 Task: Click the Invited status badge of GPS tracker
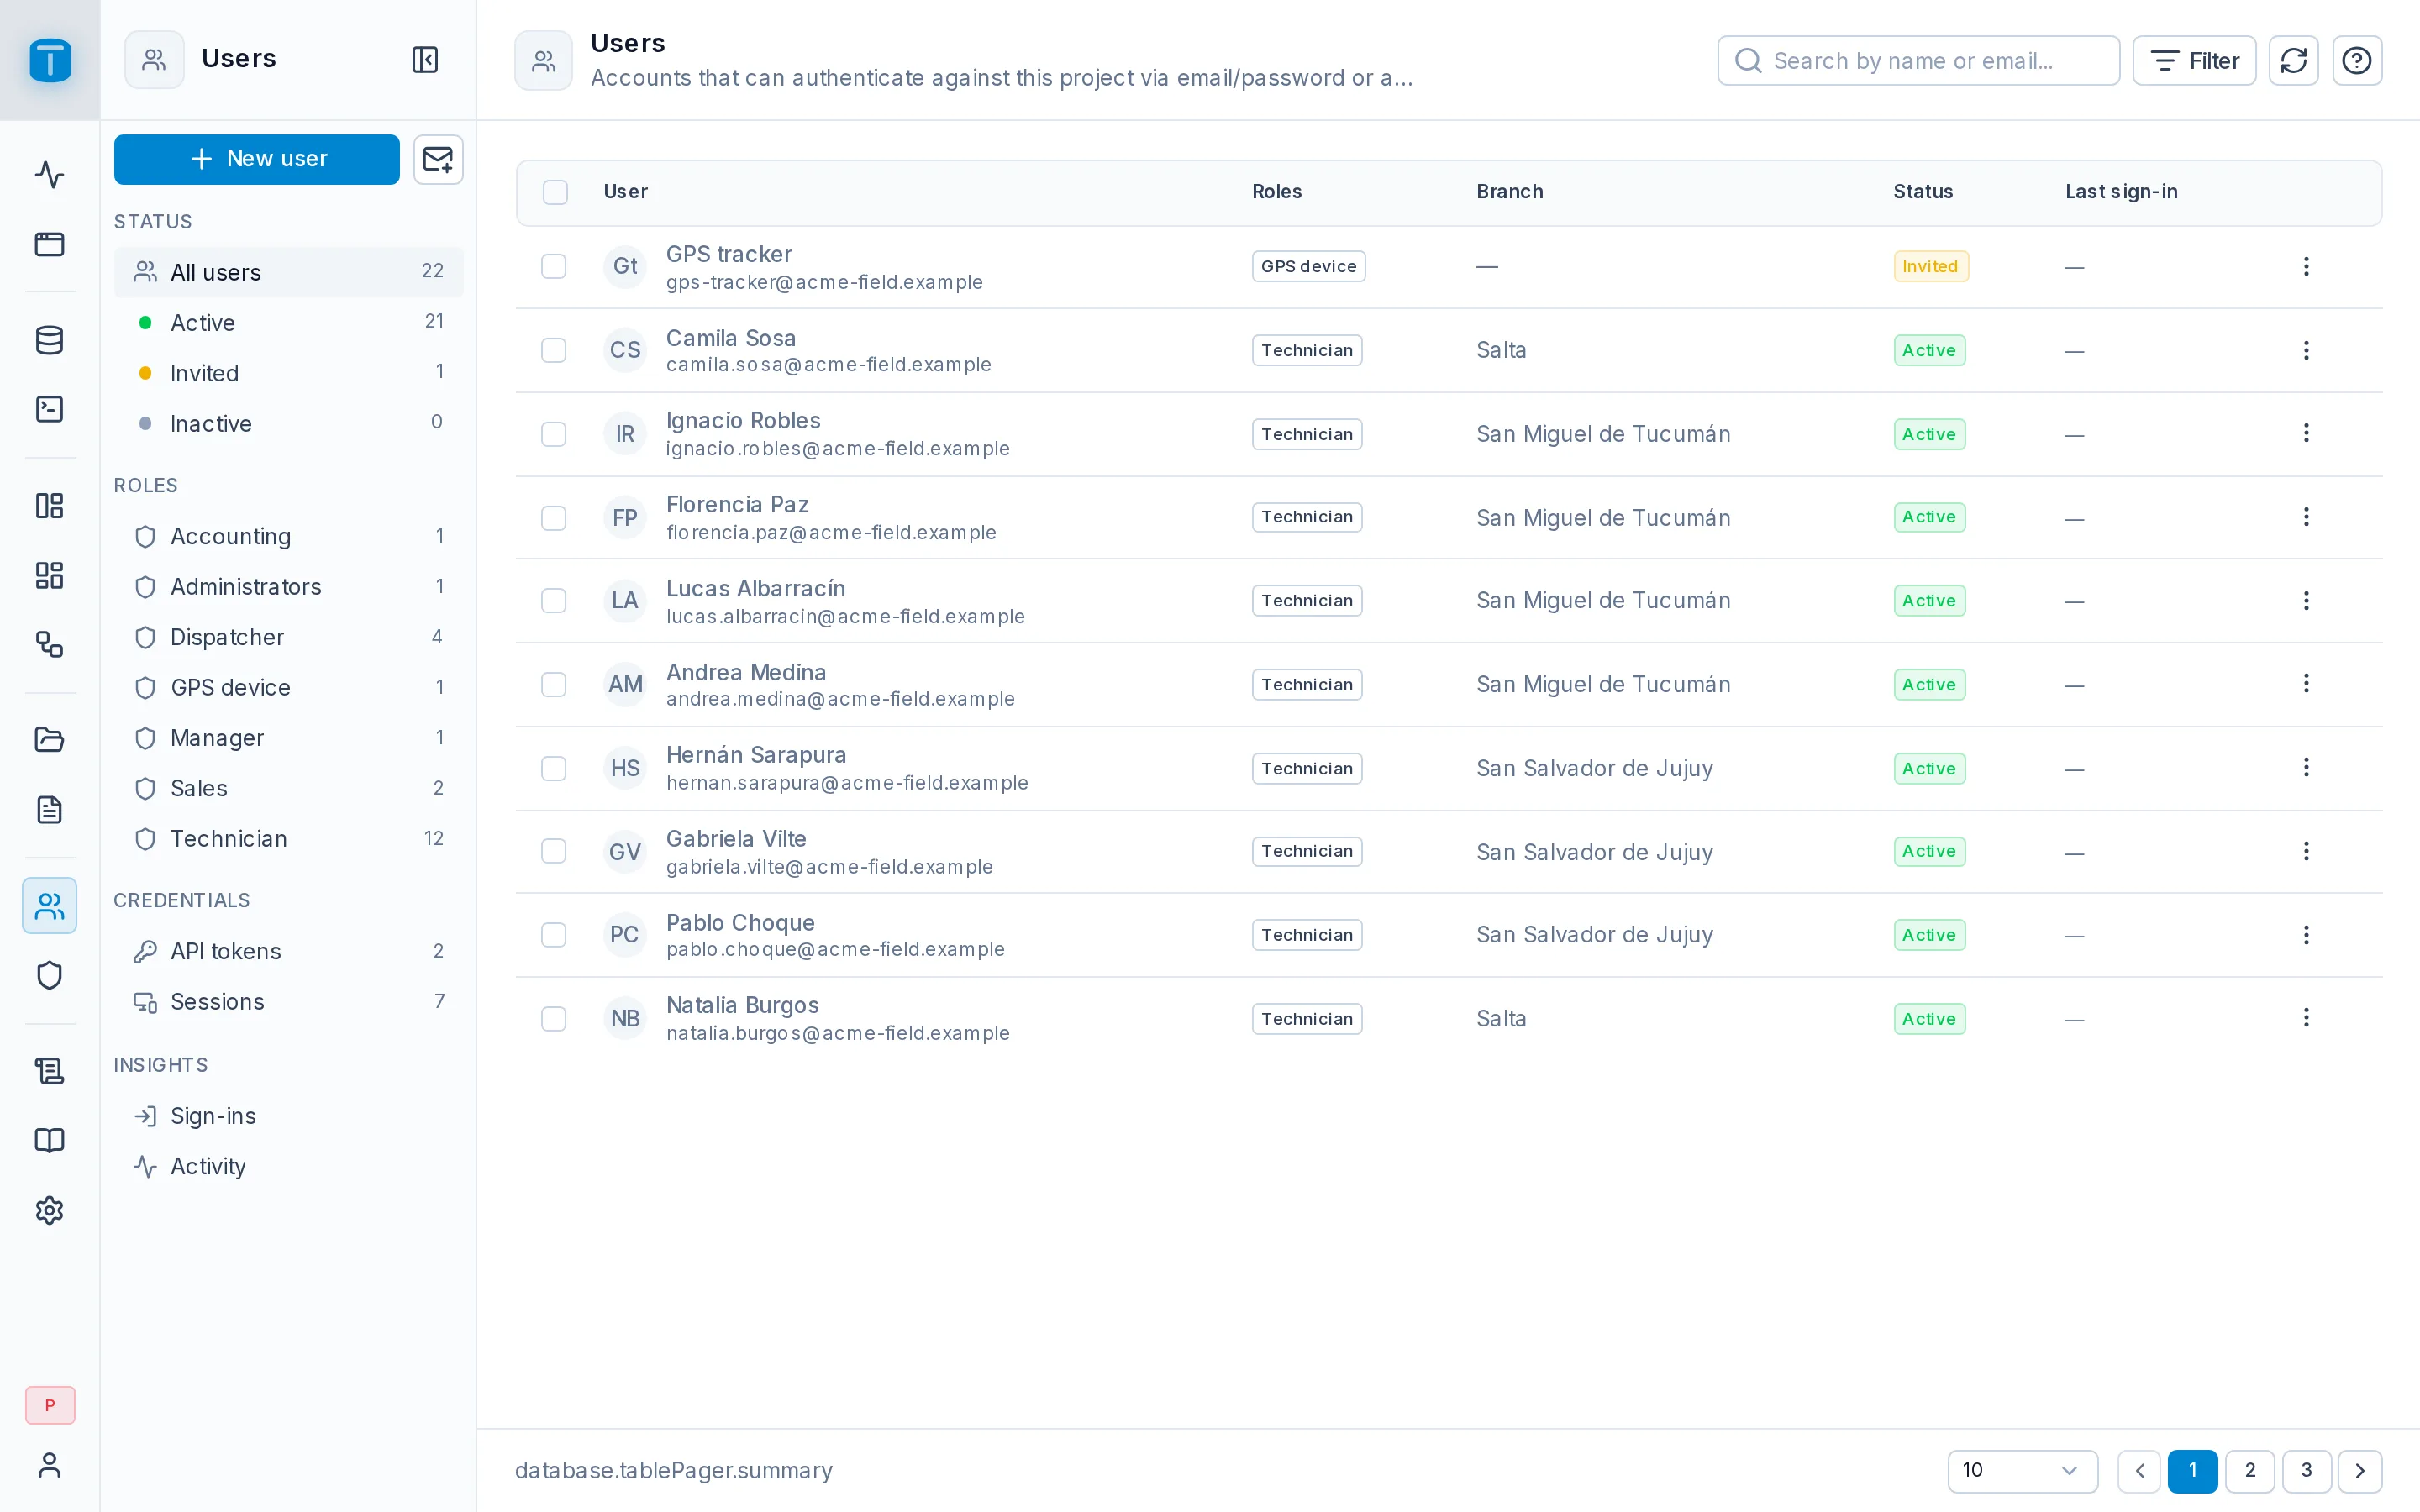(x=1930, y=266)
